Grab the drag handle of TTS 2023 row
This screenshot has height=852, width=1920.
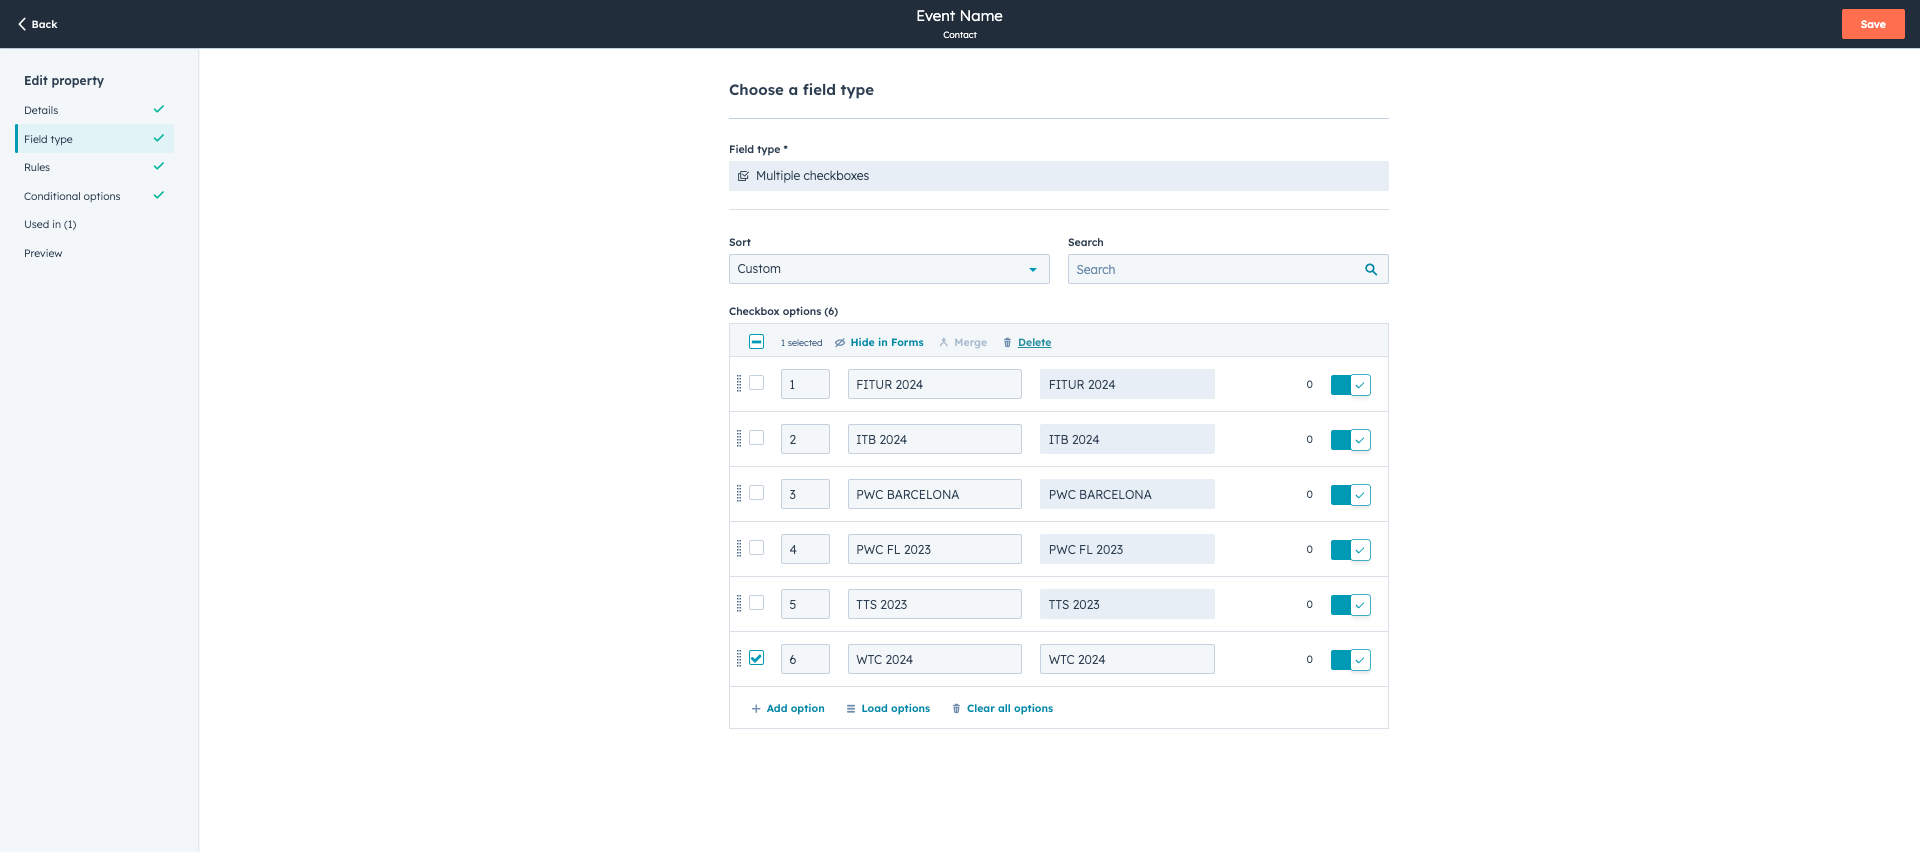(x=739, y=603)
